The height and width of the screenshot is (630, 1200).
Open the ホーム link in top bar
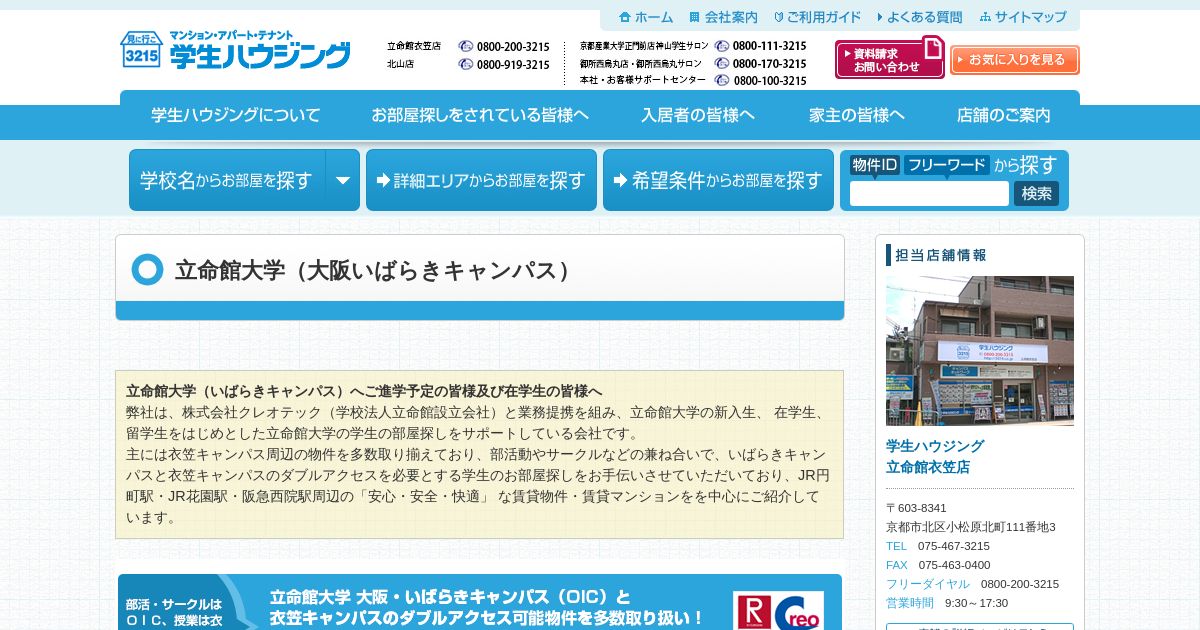click(x=647, y=17)
